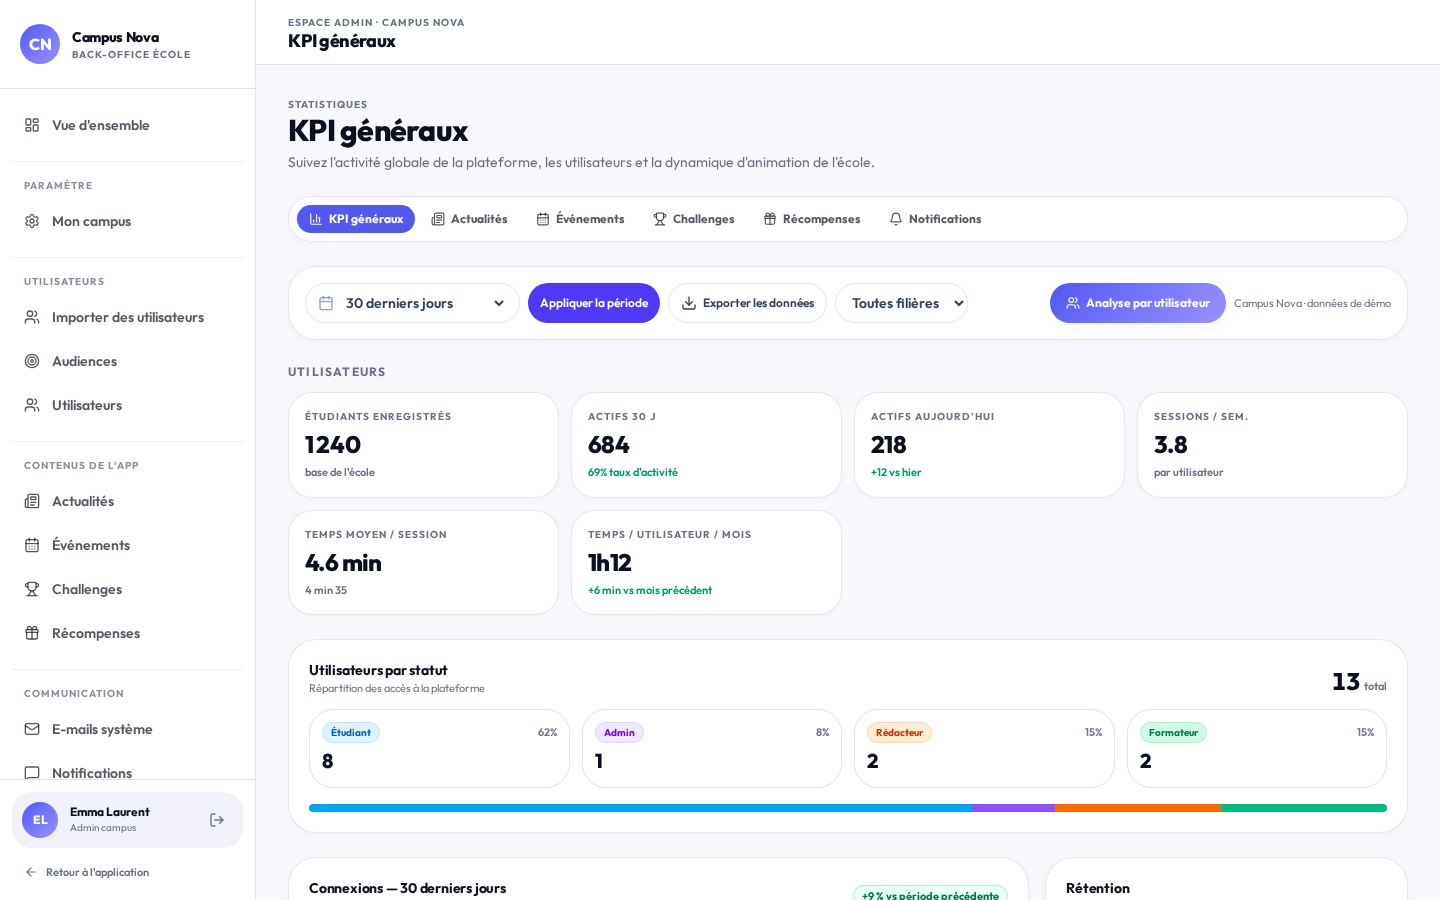The width and height of the screenshot is (1440, 900).
Task: Open the Challenges tab
Action: click(694, 219)
